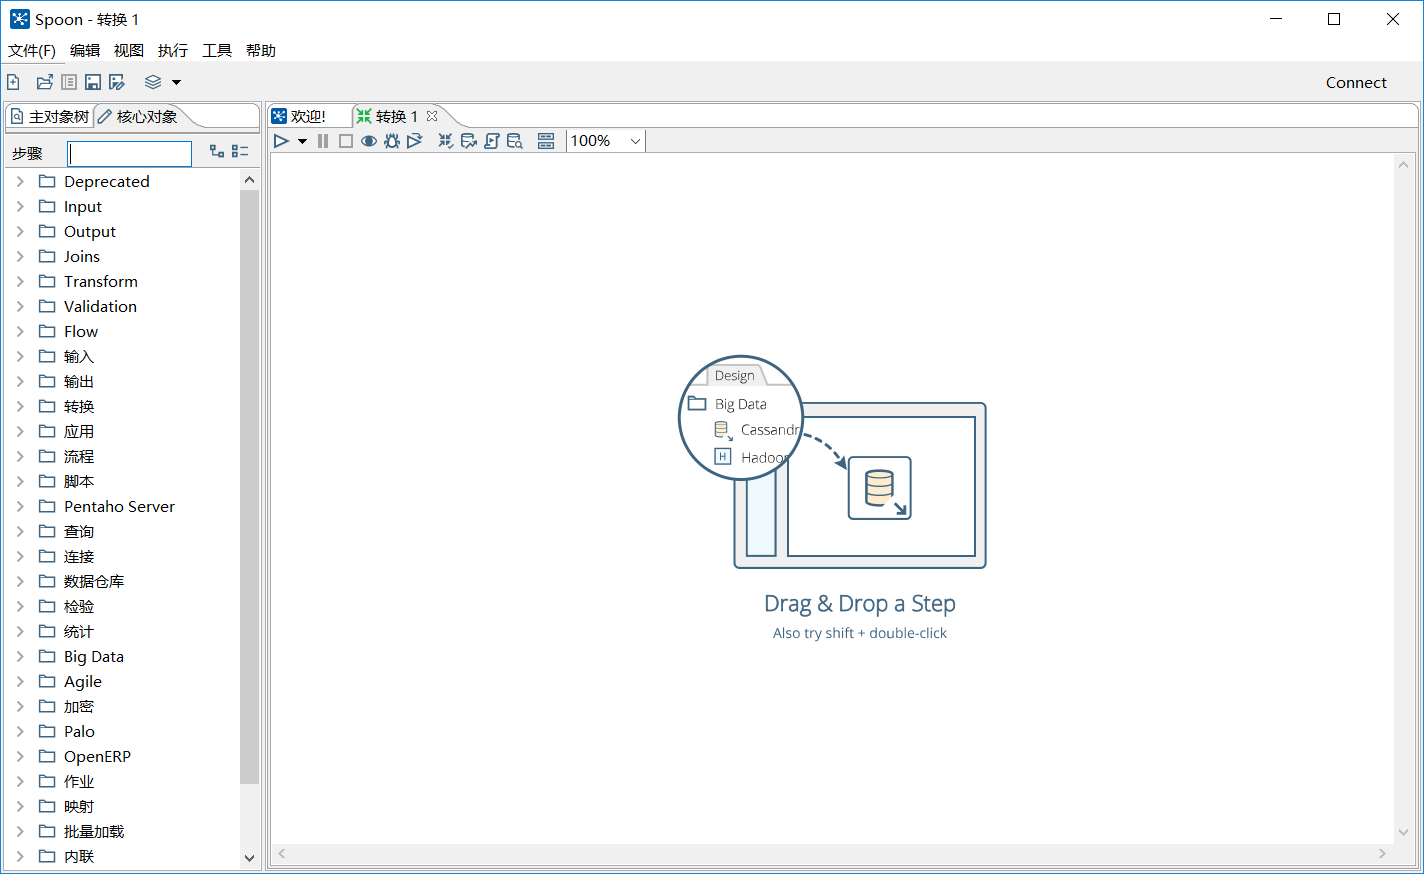
Task: Debug the transformation with the bug icon
Action: pyautogui.click(x=392, y=141)
